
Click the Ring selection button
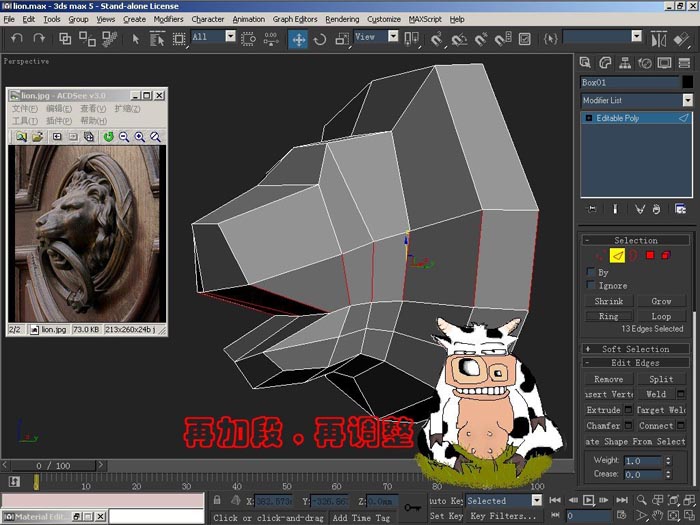(x=608, y=316)
